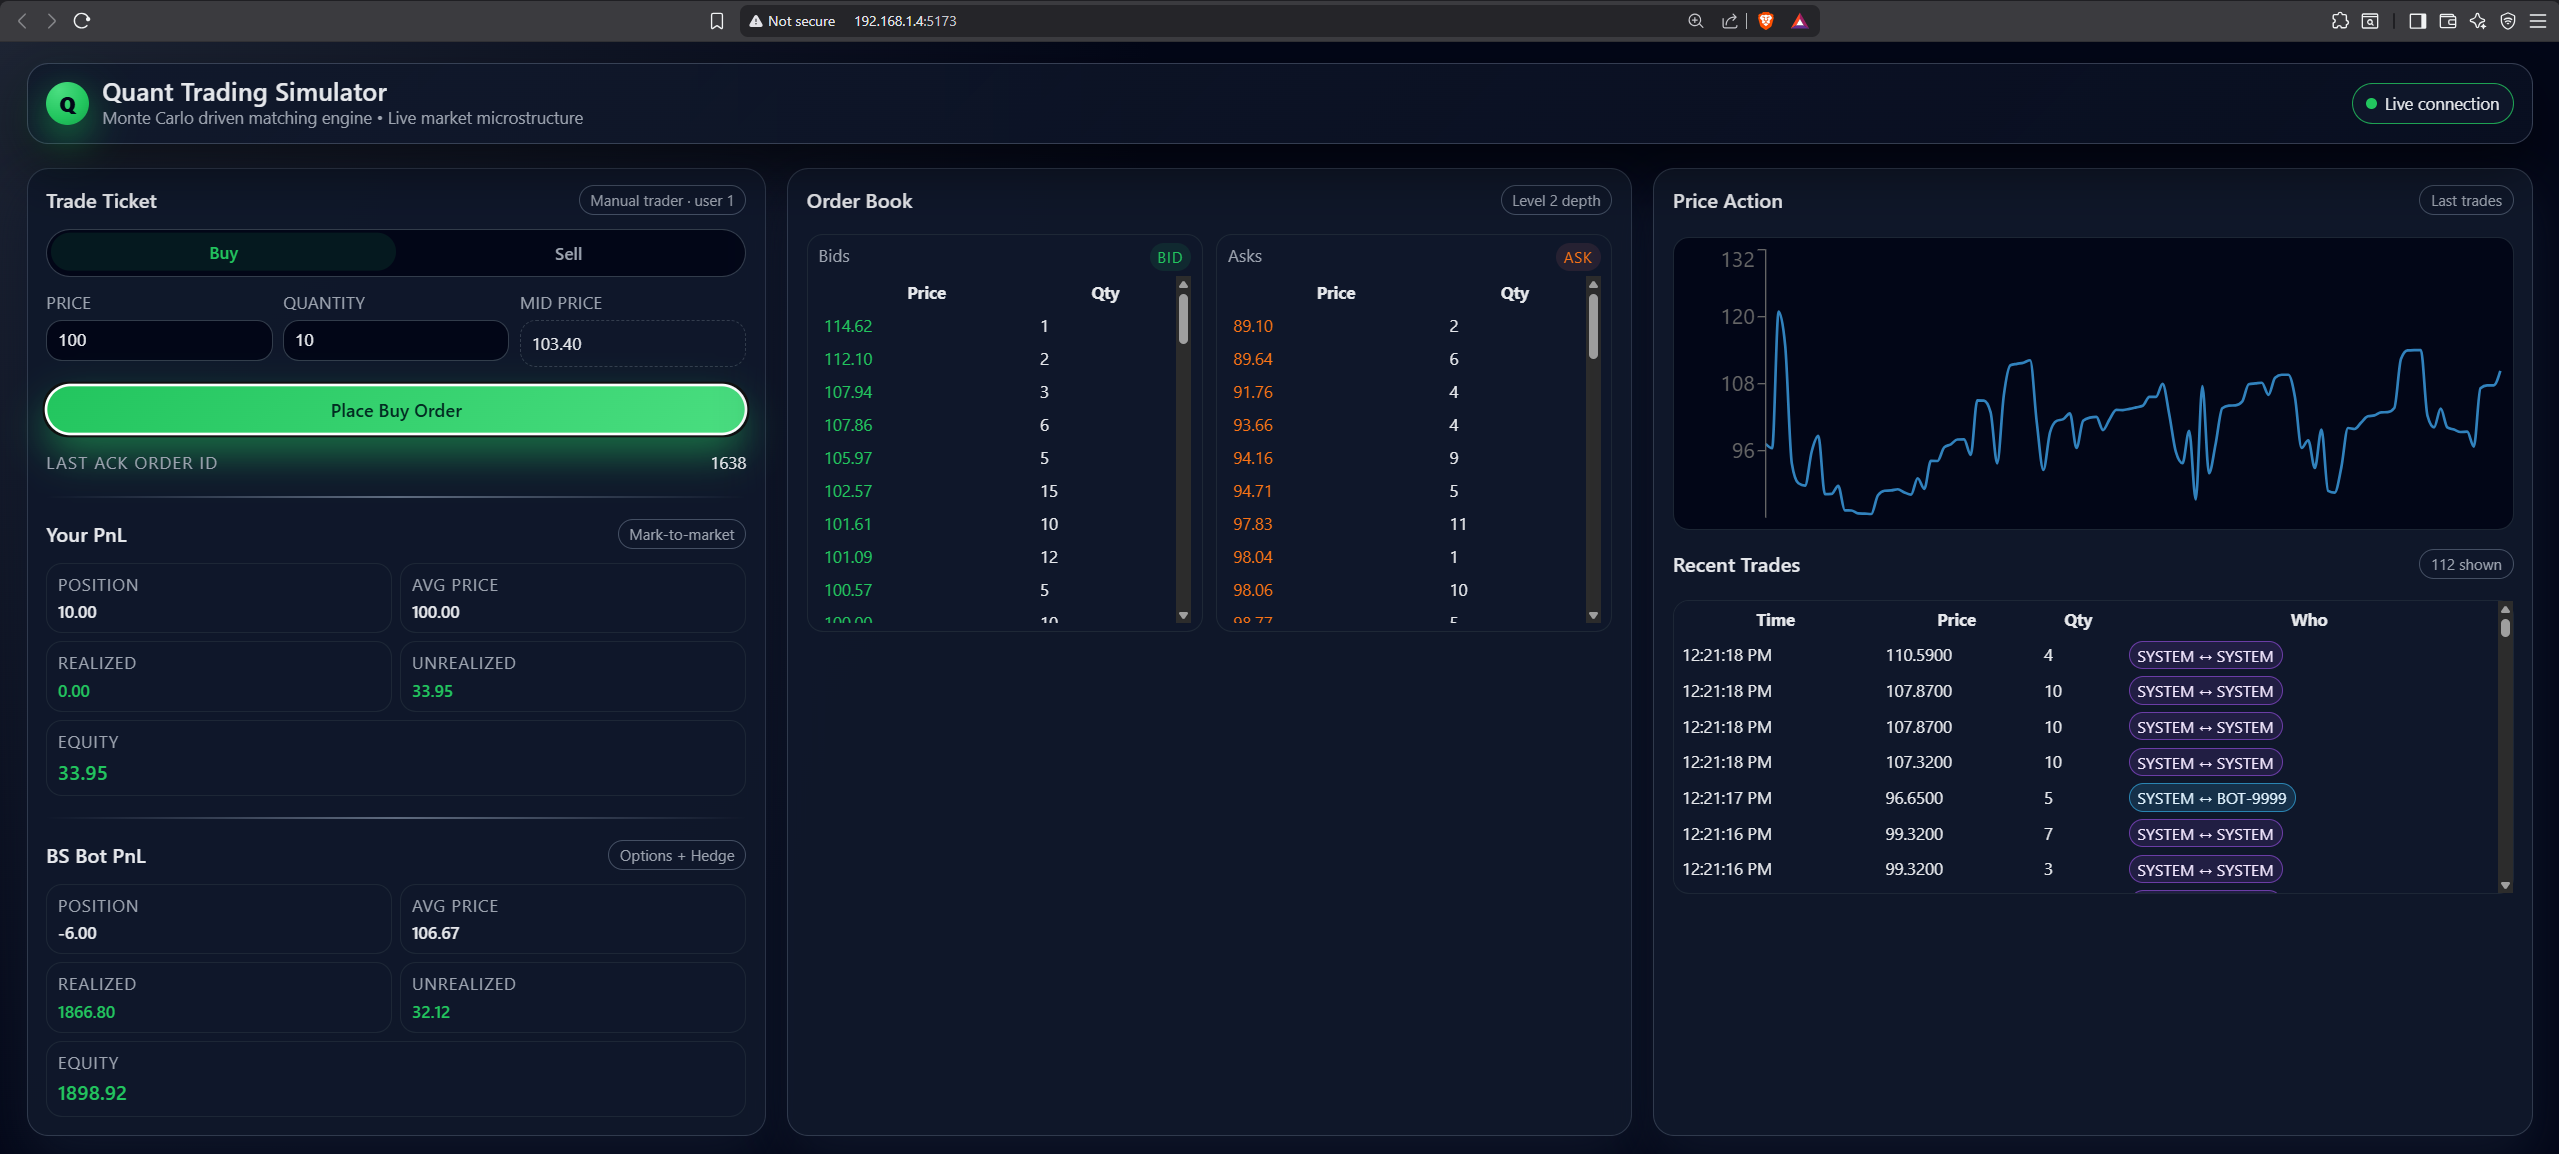This screenshot has height=1154, width=2559.
Task: Open the Brave Rewards triangle icon
Action: pos(1799,21)
